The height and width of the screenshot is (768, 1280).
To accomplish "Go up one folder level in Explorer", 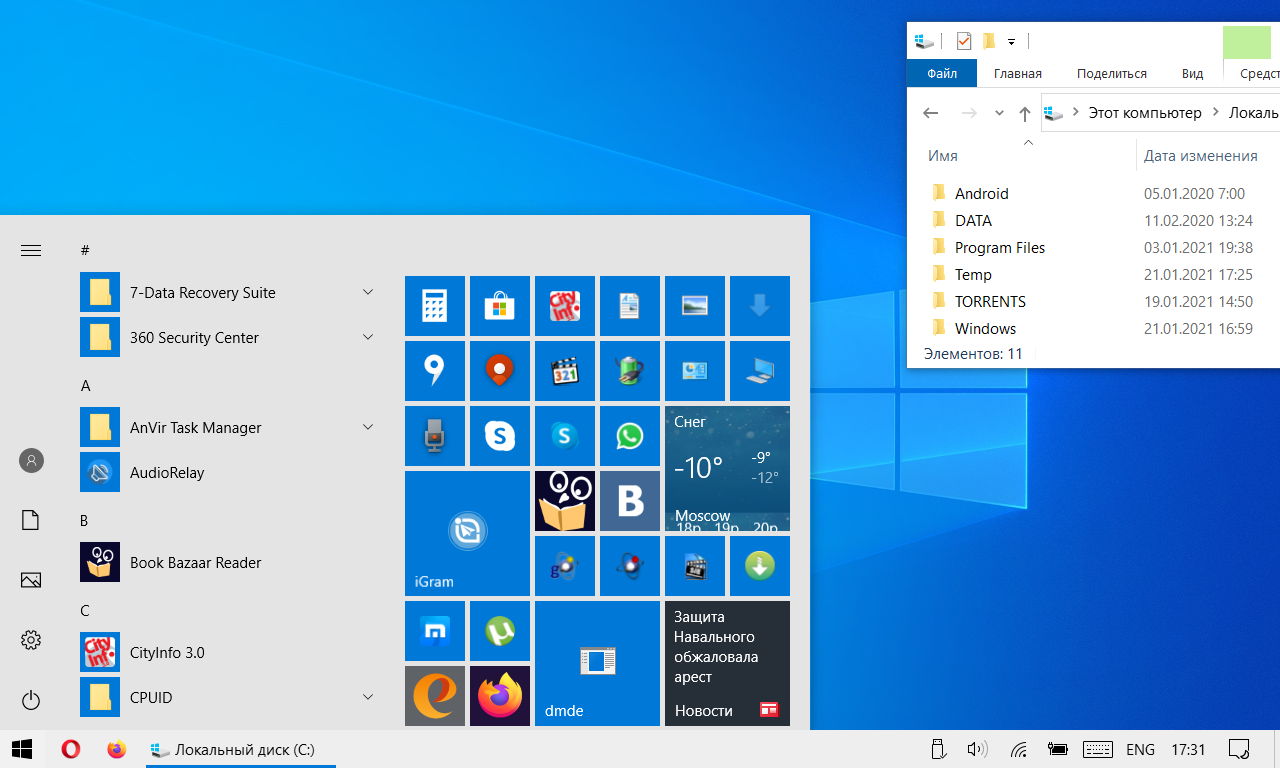I will (1024, 113).
